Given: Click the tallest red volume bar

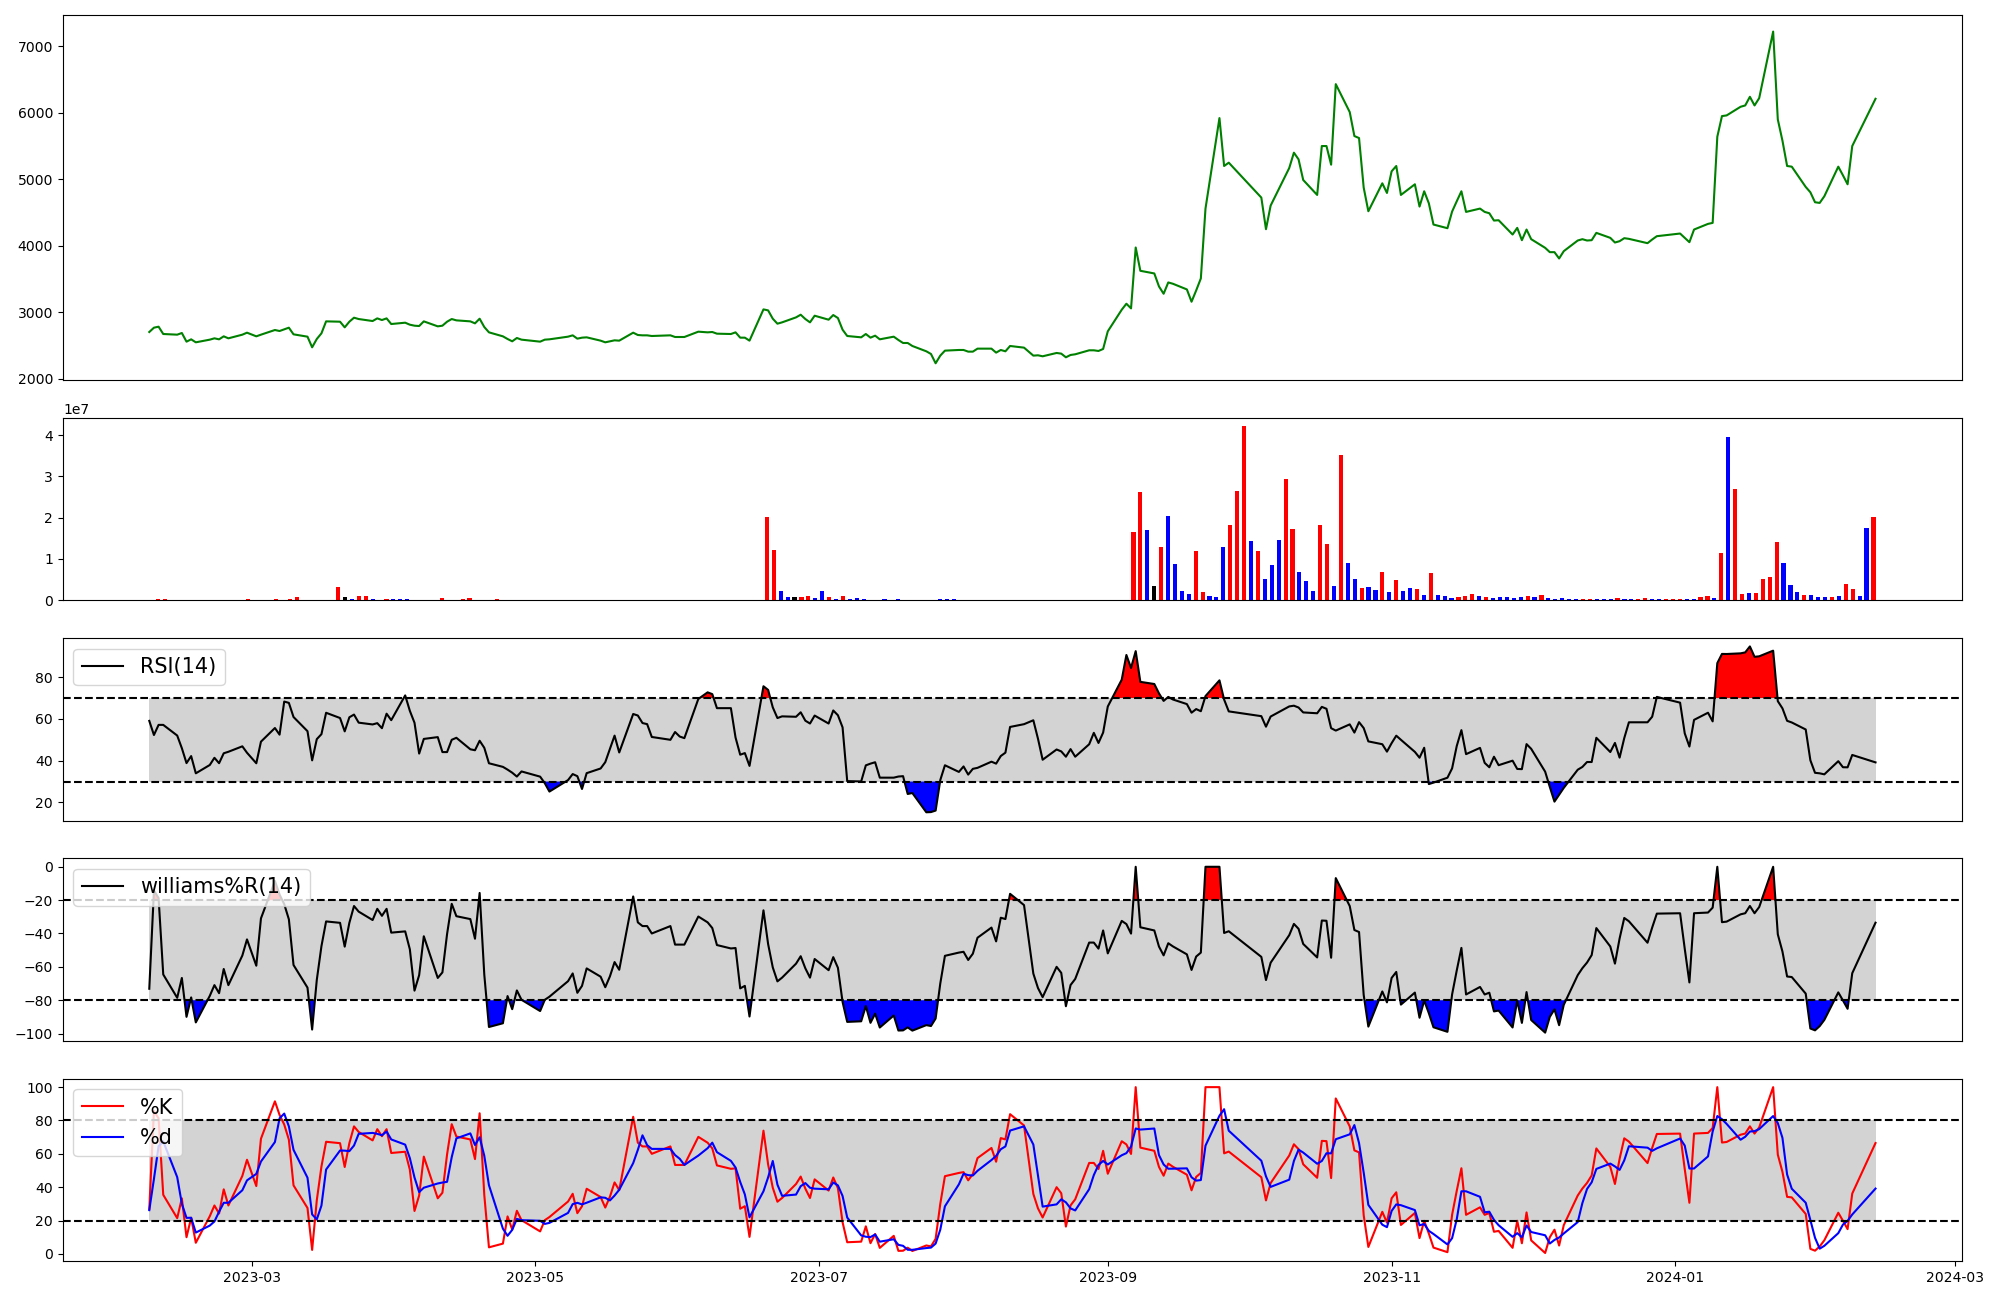Looking at the screenshot, I should coord(1244,515).
